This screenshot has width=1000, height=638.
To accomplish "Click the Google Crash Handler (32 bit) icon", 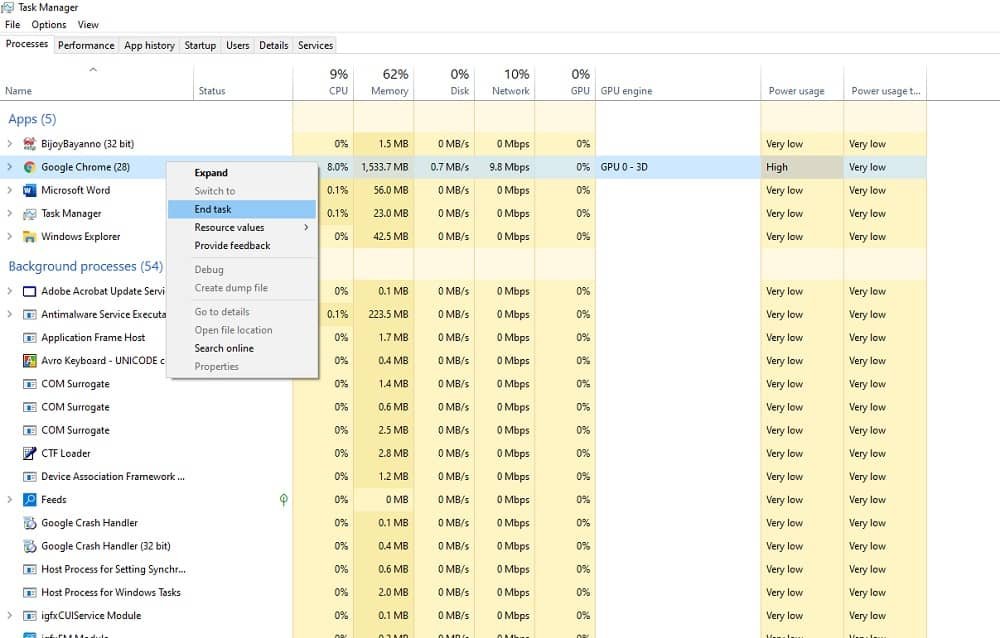I will click(29, 546).
